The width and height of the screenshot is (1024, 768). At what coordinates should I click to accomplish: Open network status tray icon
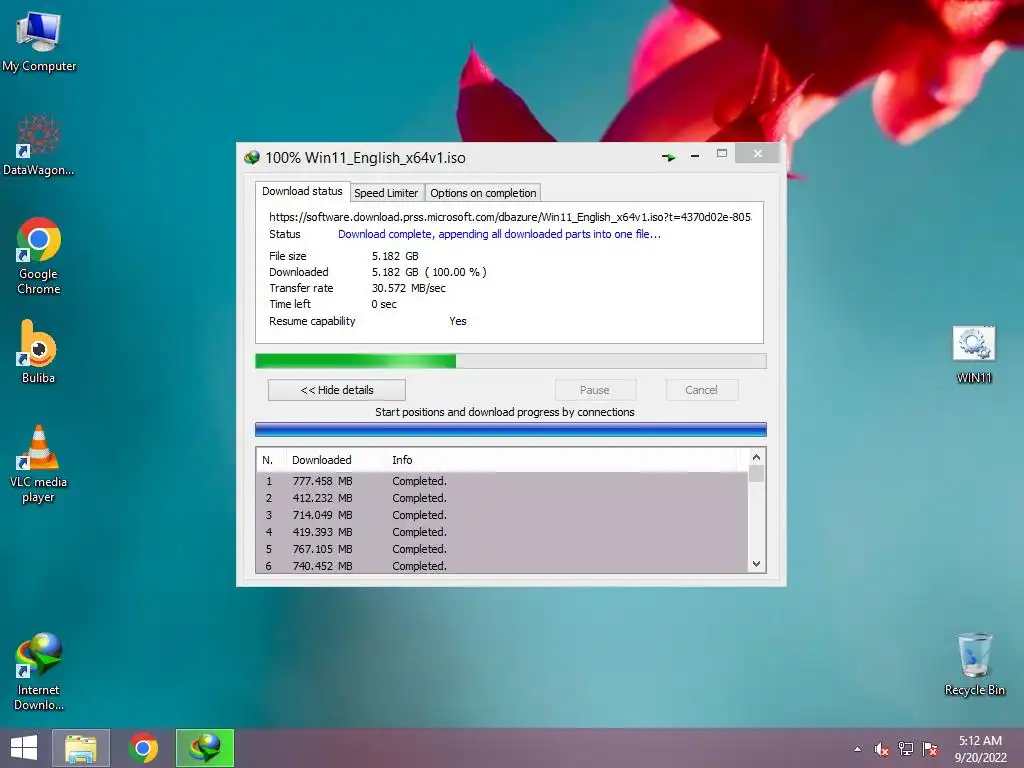tap(906, 749)
